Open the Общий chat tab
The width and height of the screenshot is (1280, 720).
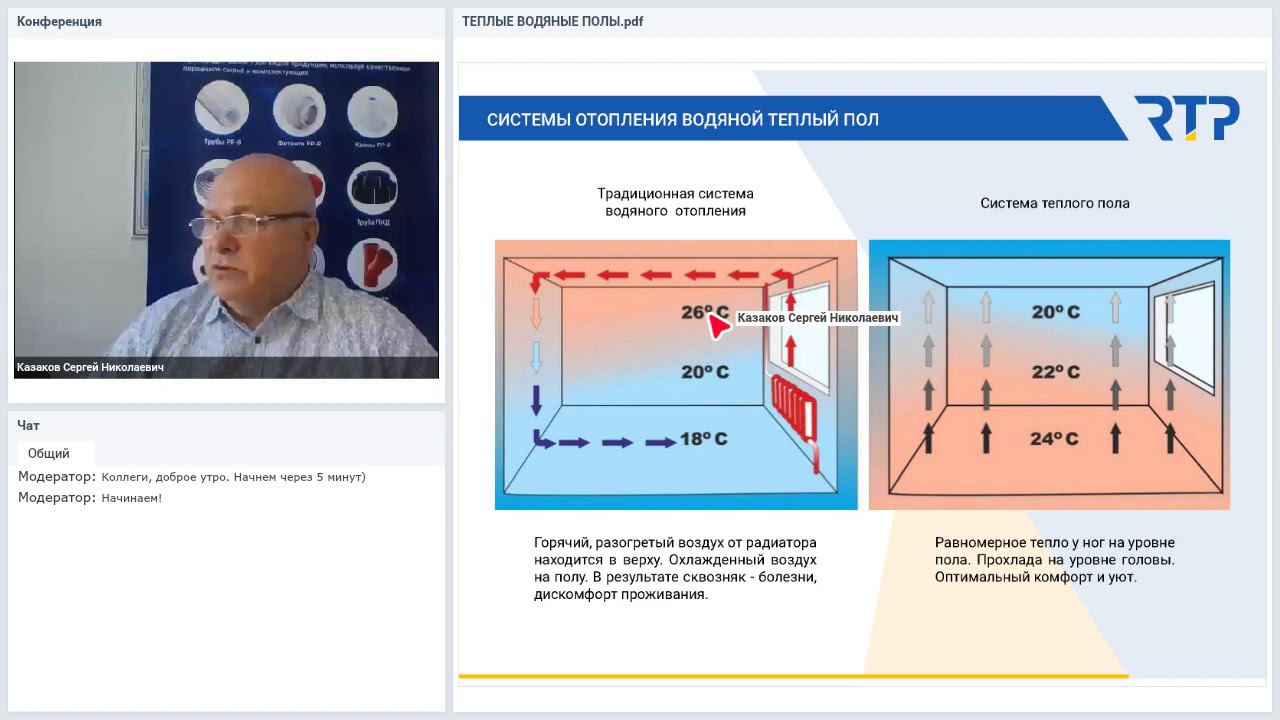click(x=49, y=453)
